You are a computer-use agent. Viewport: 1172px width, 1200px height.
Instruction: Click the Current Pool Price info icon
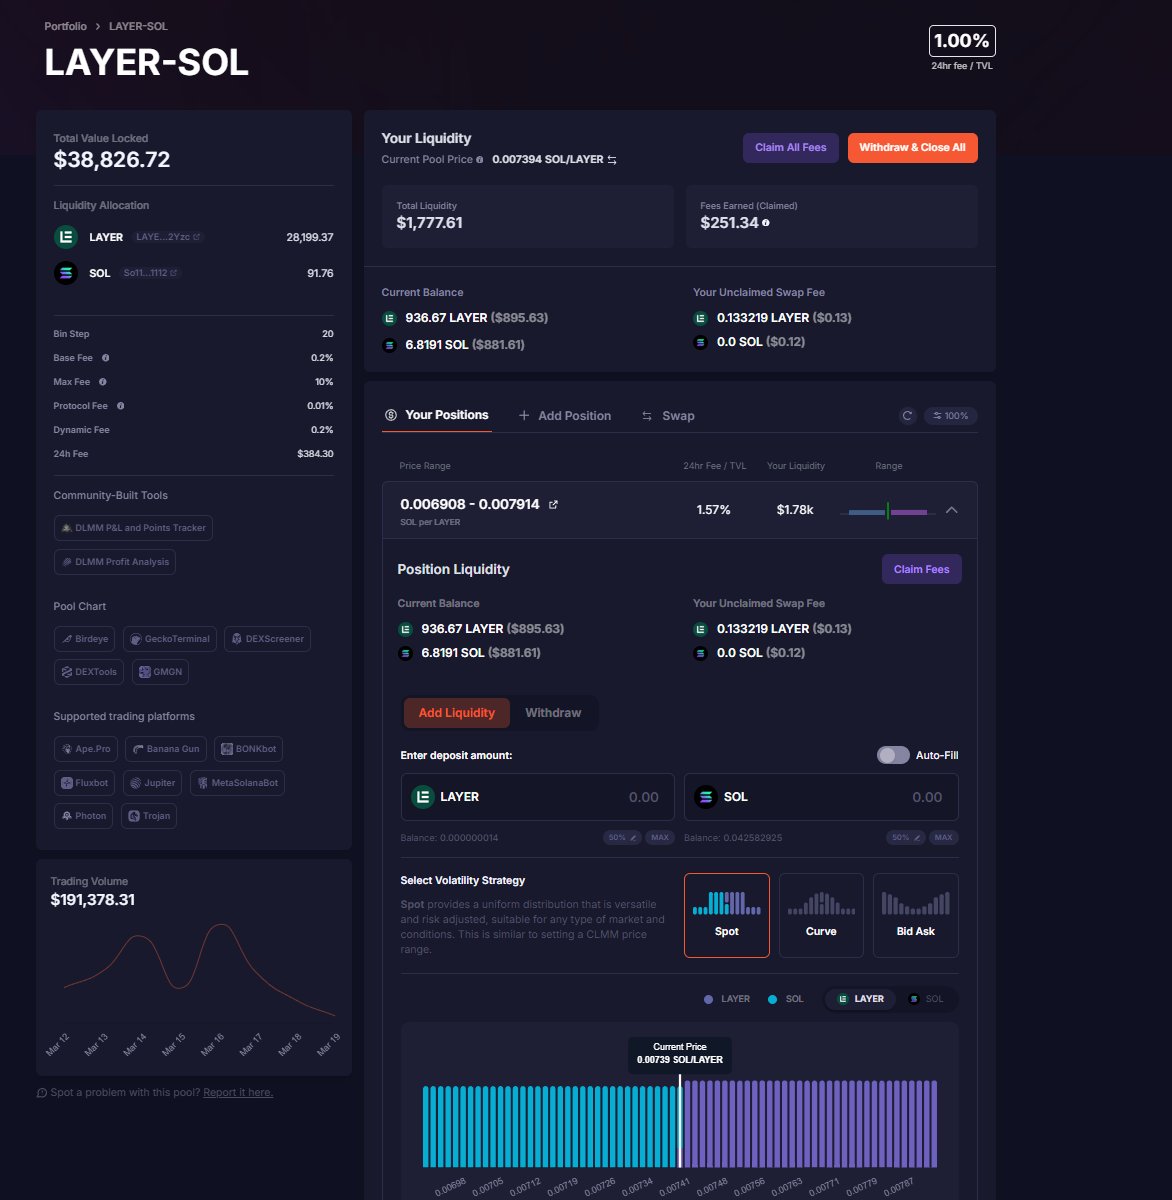(x=480, y=160)
